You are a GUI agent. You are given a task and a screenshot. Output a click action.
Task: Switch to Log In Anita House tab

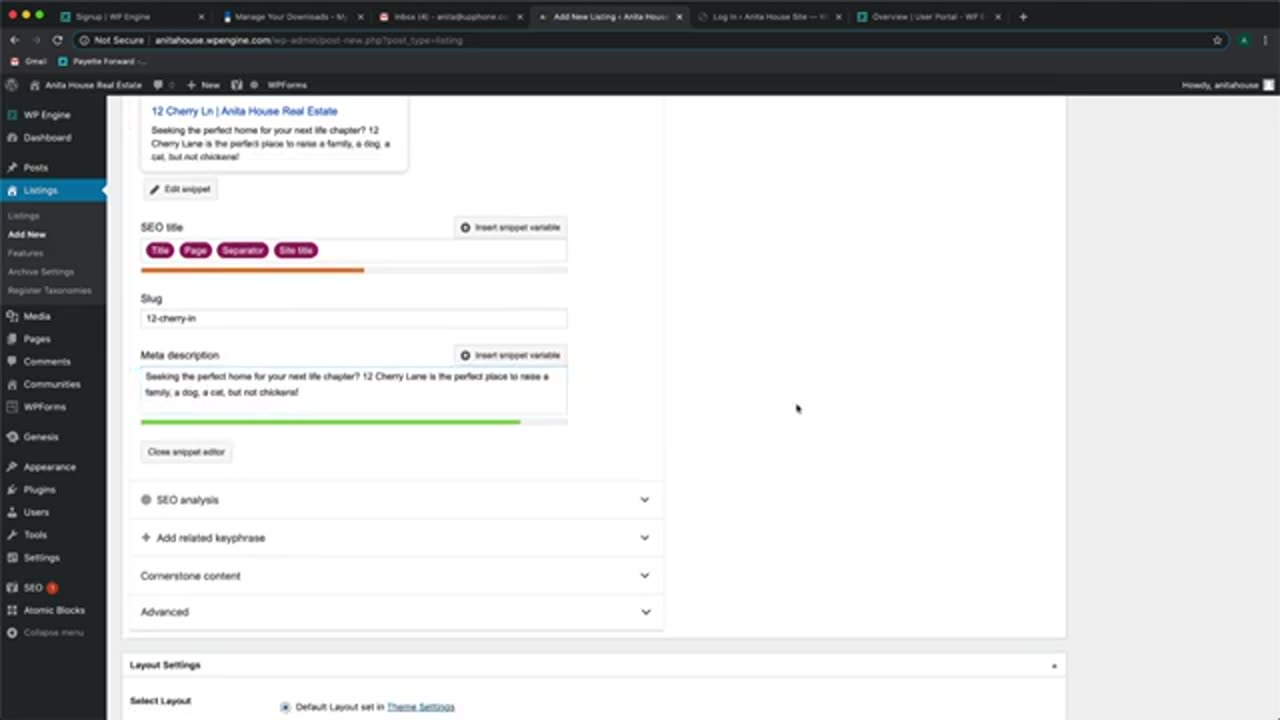[x=770, y=16]
